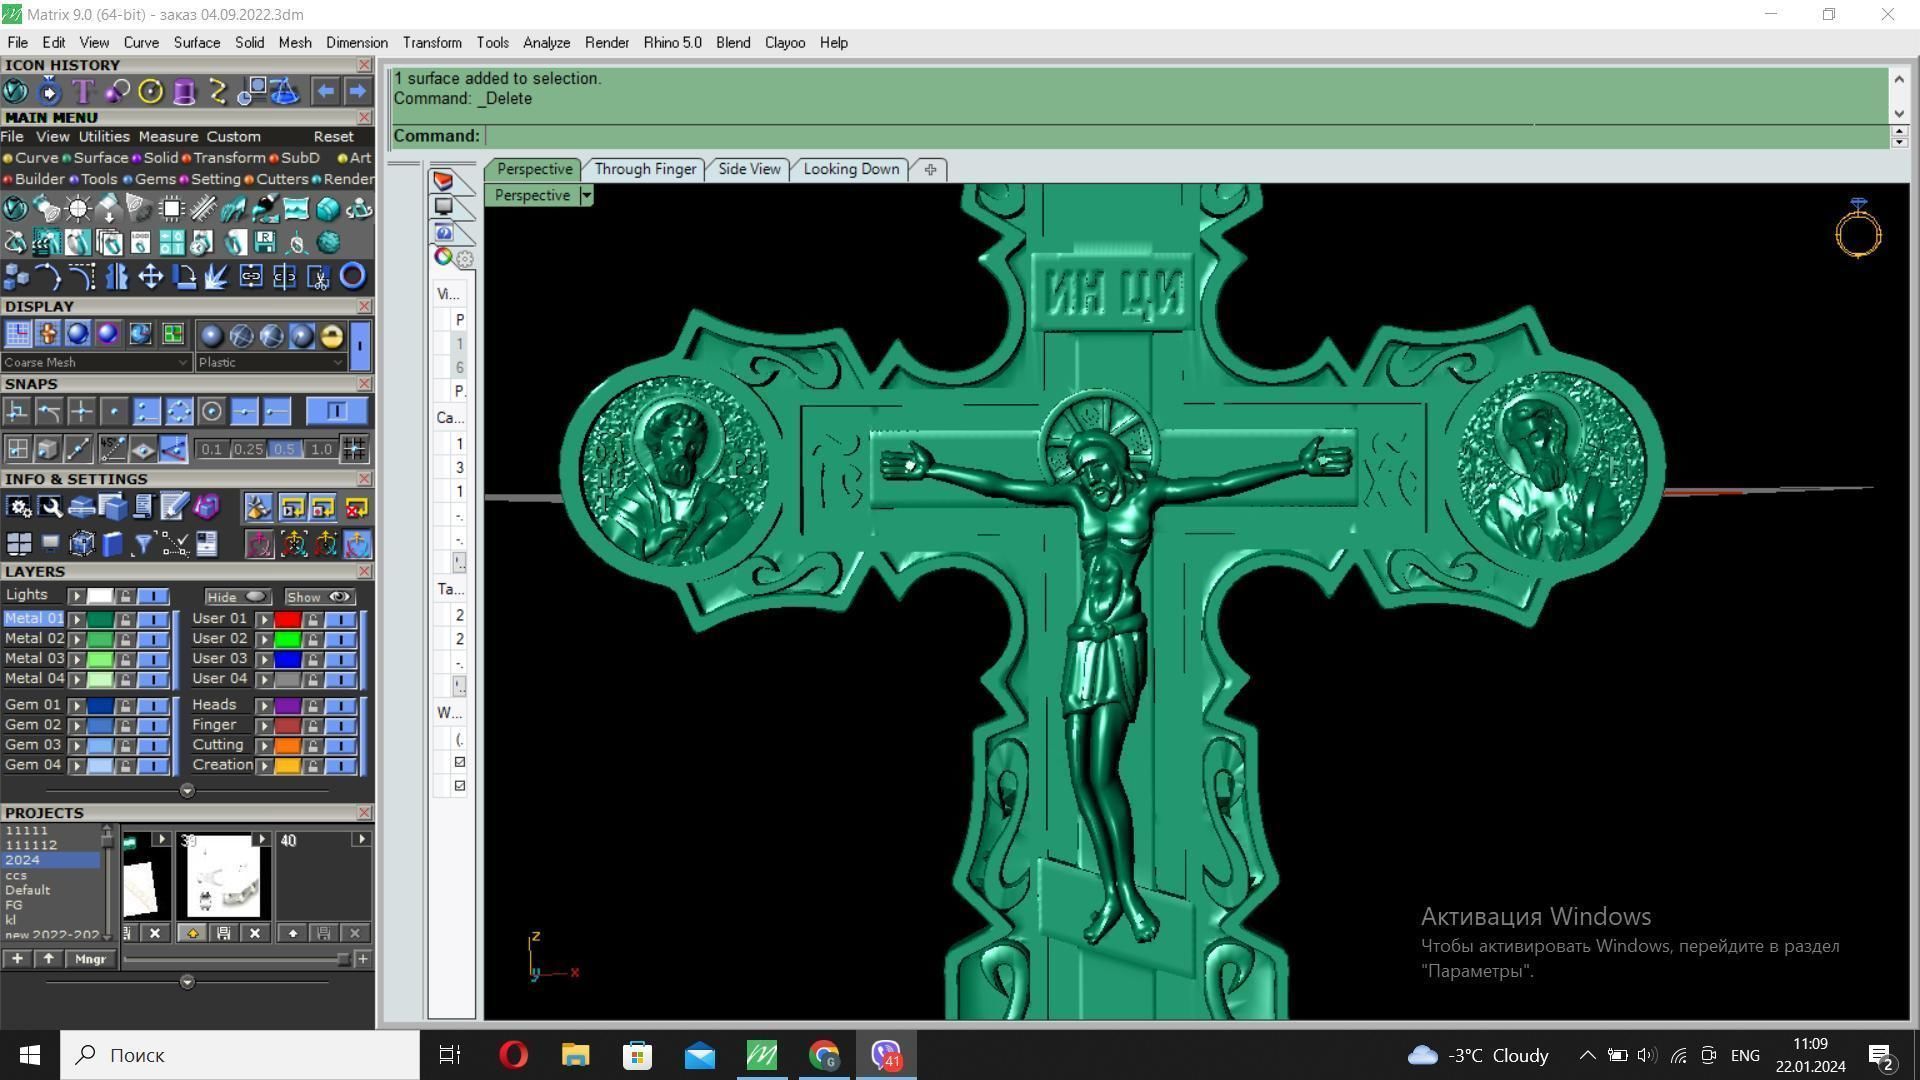
Task: Select Gems category in Main Menu
Action: click(x=155, y=179)
